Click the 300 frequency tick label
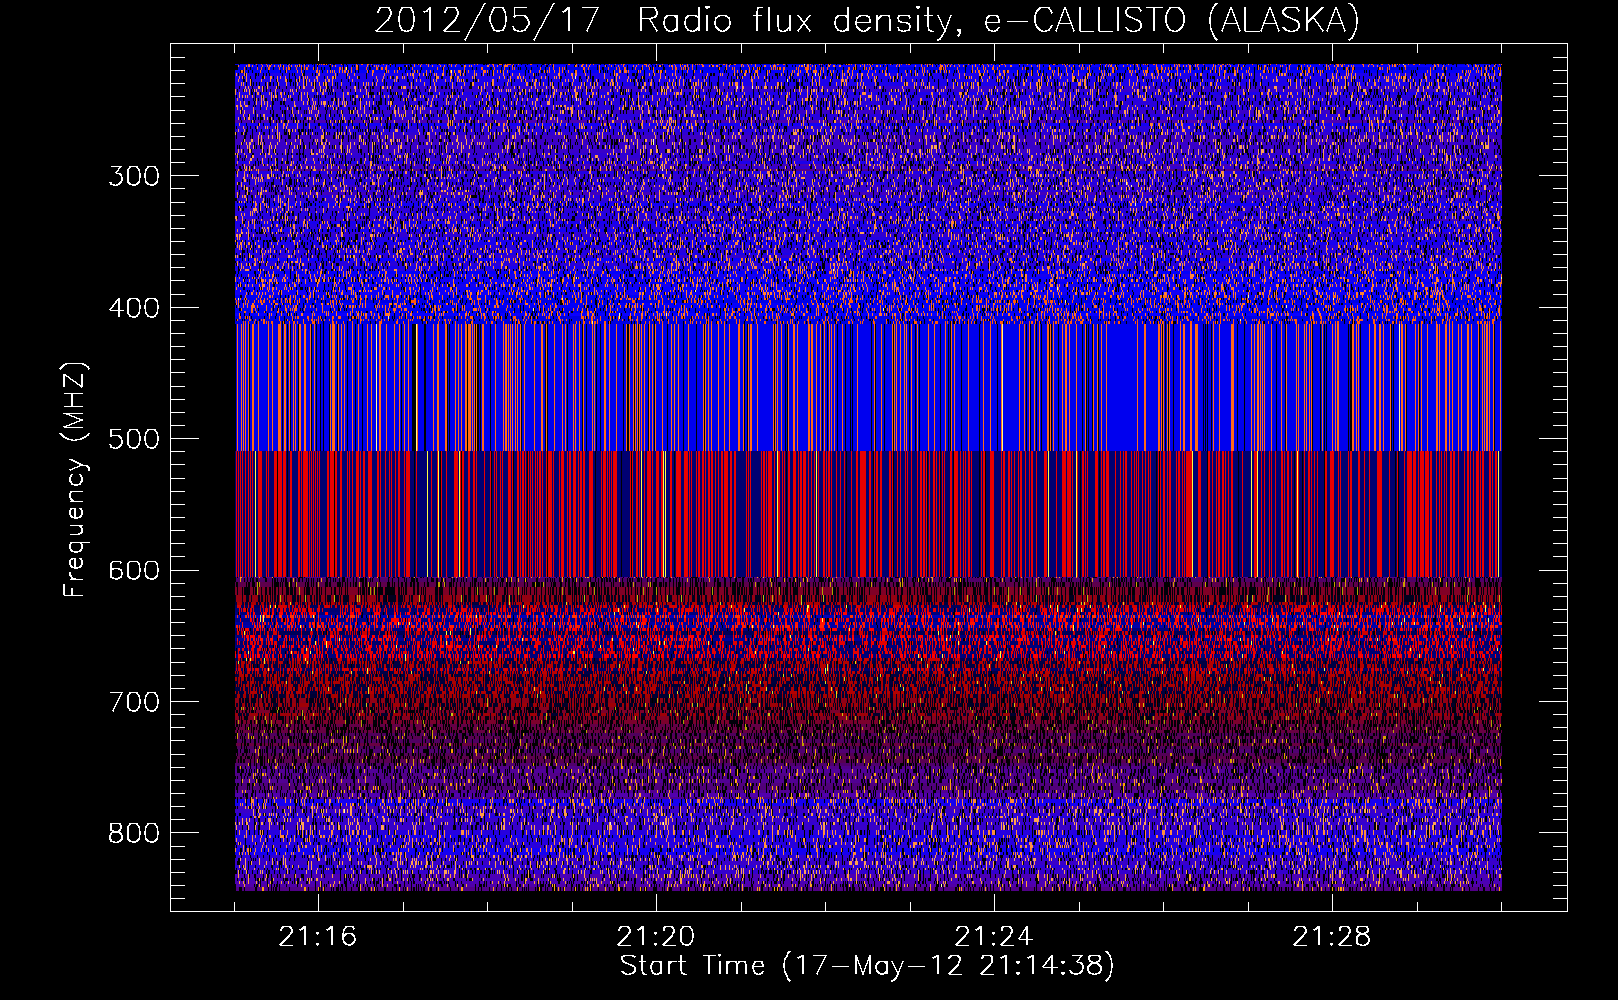1618x1000 pixels. tap(134, 176)
